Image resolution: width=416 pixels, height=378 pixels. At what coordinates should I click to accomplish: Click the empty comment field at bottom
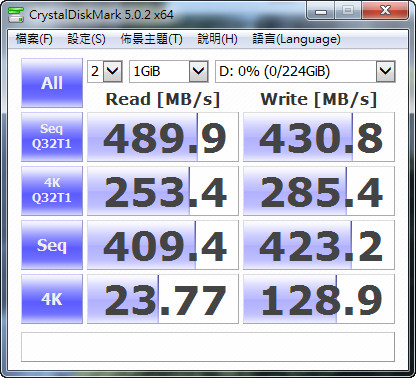[208, 347]
